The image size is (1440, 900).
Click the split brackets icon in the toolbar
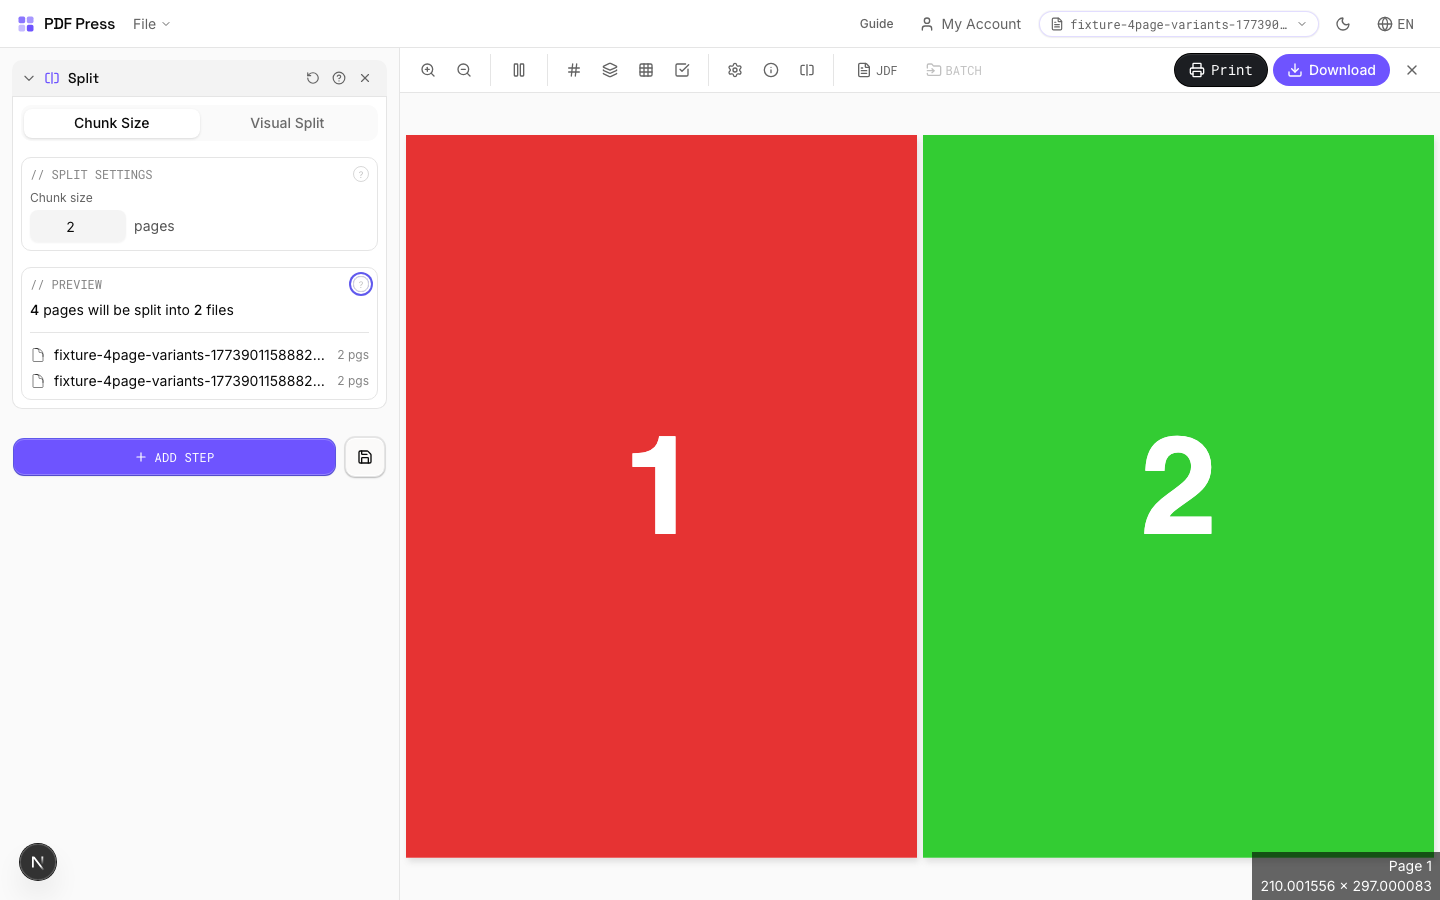pos(807,70)
